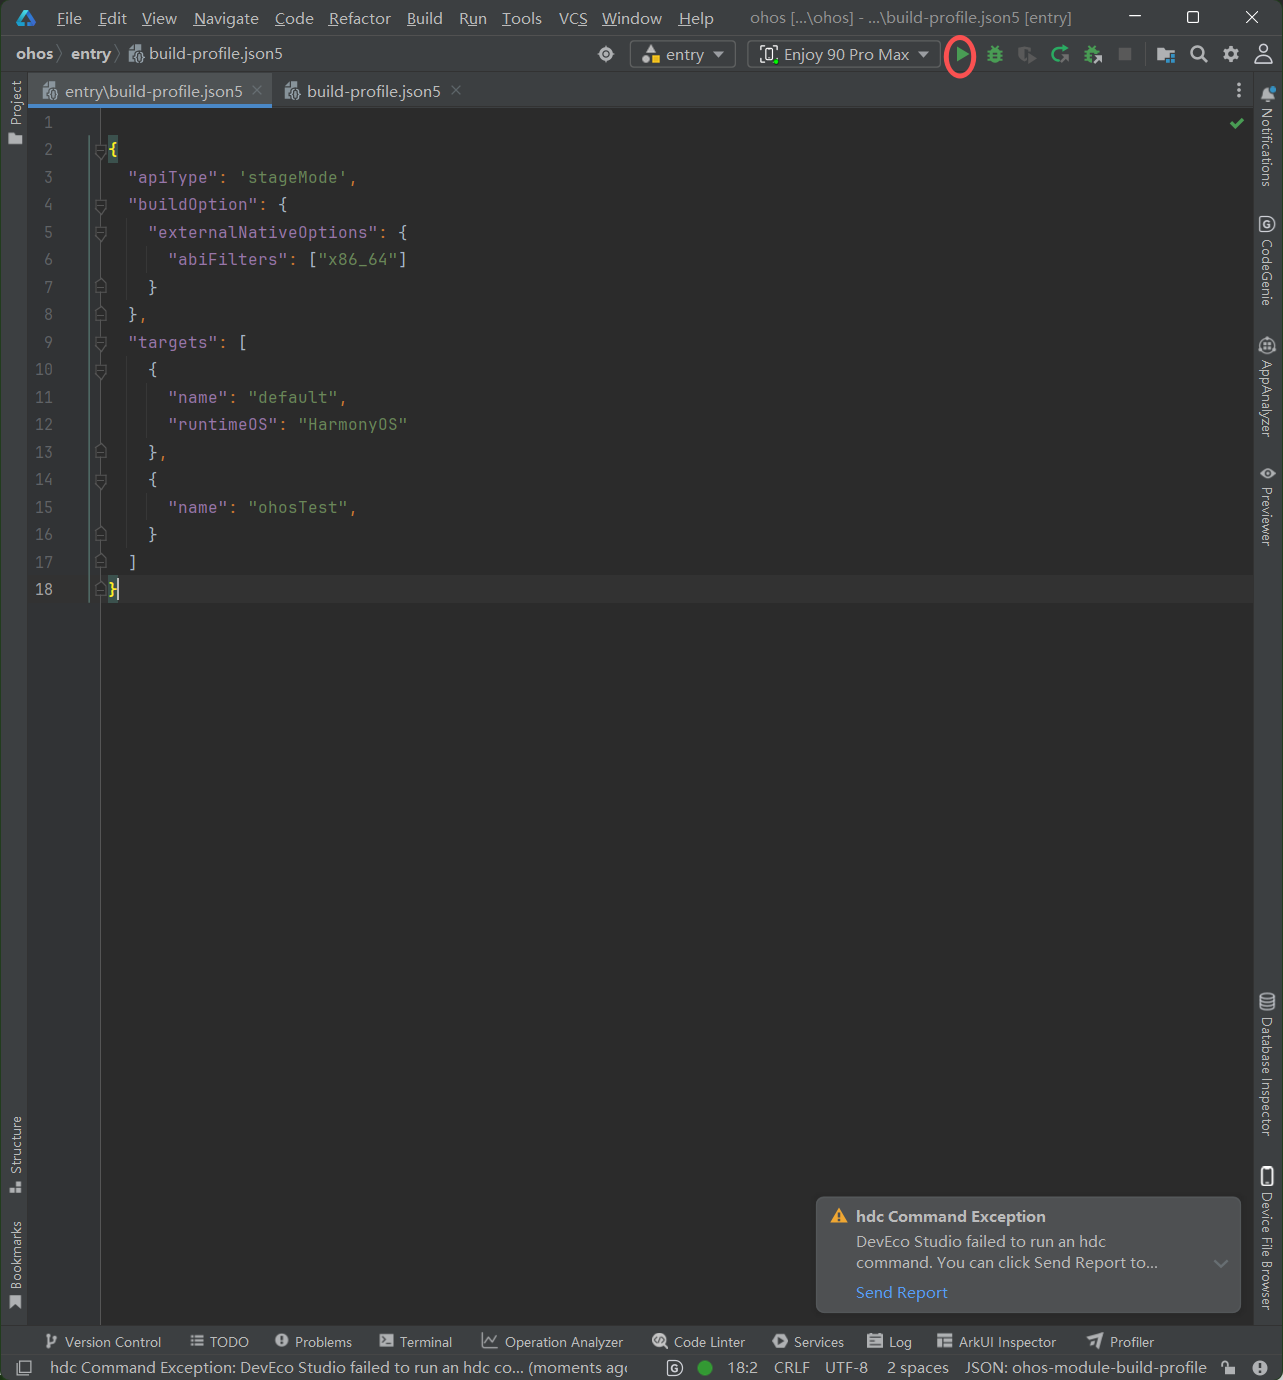Open Device File Browser side panel
The width and height of the screenshot is (1283, 1380).
[1267, 1237]
